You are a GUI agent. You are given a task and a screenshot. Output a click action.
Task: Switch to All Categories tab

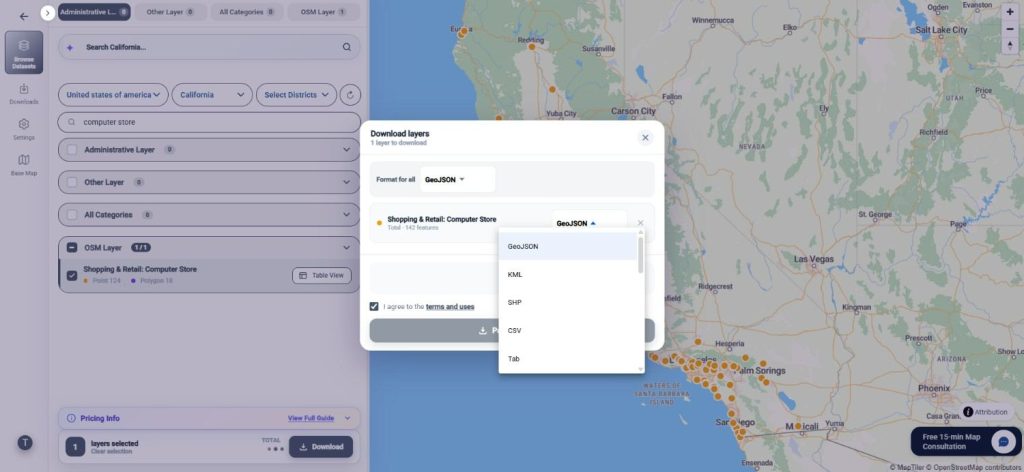pyautogui.click(x=247, y=12)
